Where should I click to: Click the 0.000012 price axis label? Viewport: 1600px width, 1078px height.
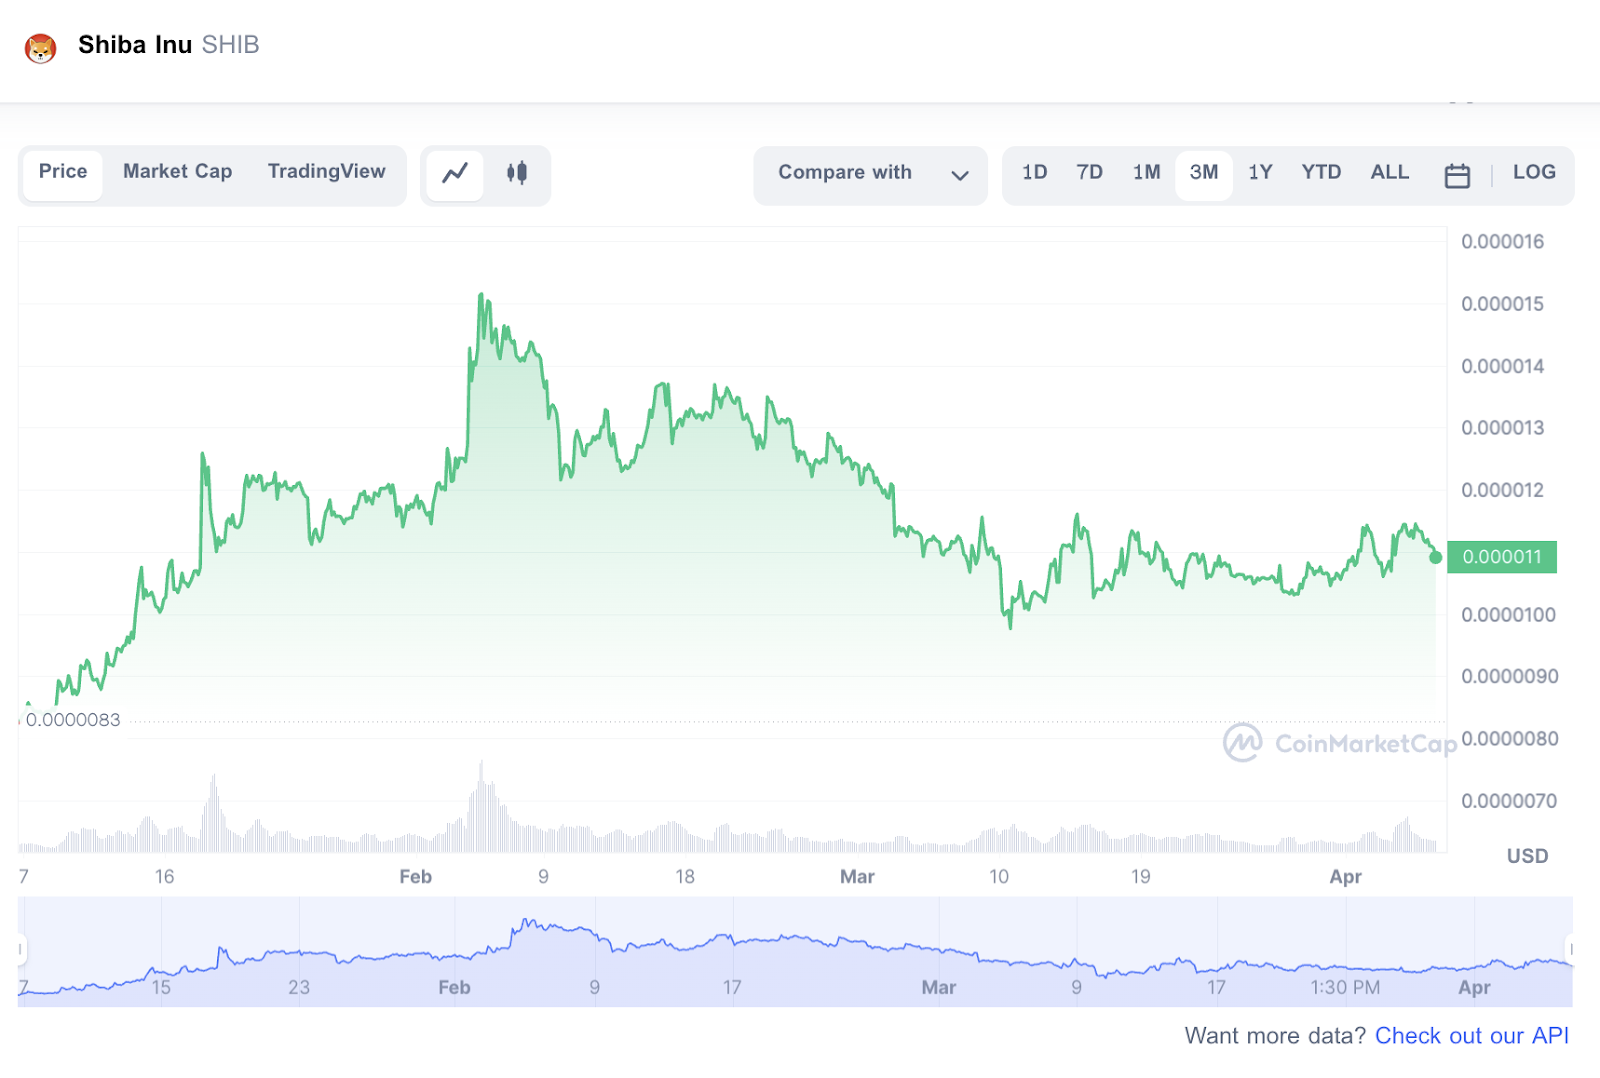pyautogui.click(x=1502, y=490)
